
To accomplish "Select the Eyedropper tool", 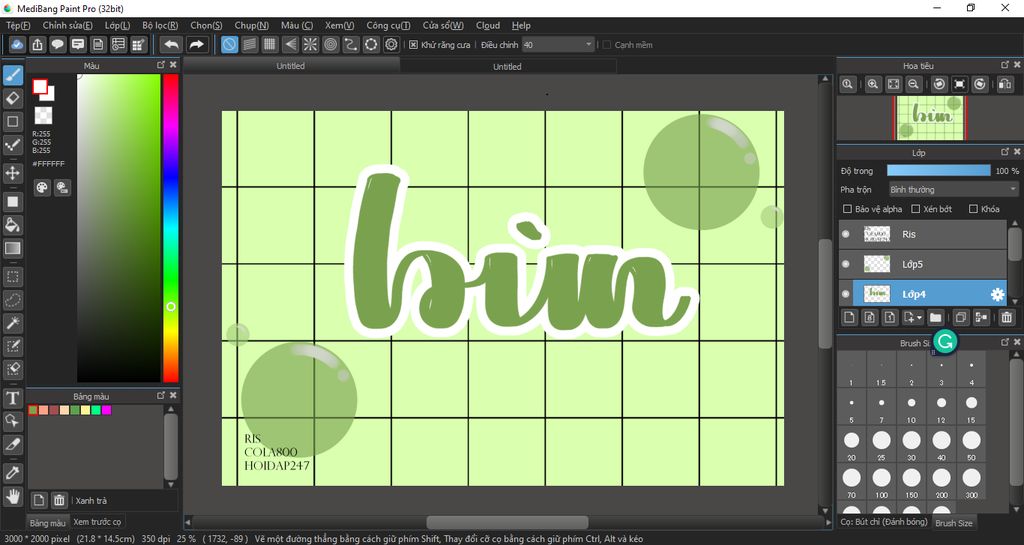I will 12,473.
